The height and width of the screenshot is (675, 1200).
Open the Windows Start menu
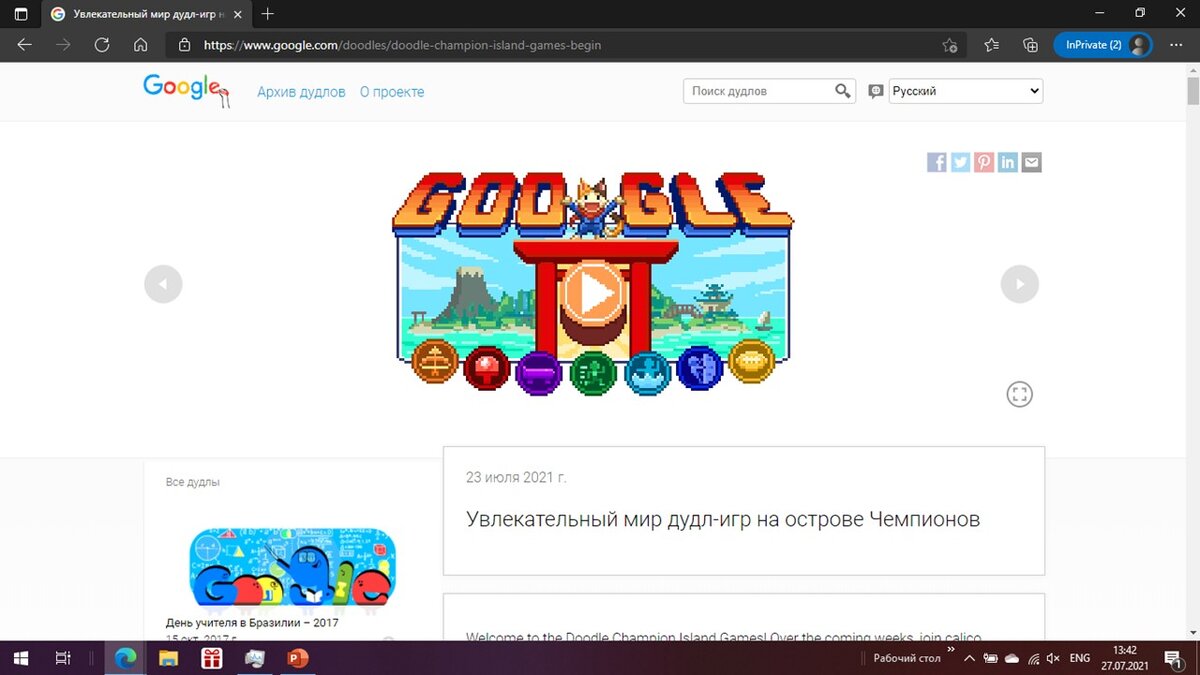point(21,658)
